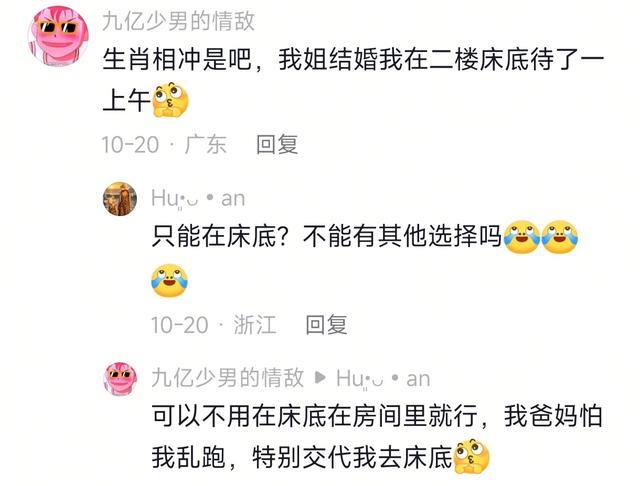Tap the 10-20 · 广东 timestamp
This screenshot has height=486, width=640.
click(164, 144)
